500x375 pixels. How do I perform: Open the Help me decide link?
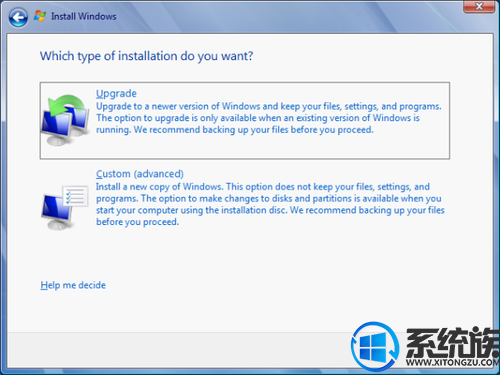pyautogui.click(x=73, y=285)
